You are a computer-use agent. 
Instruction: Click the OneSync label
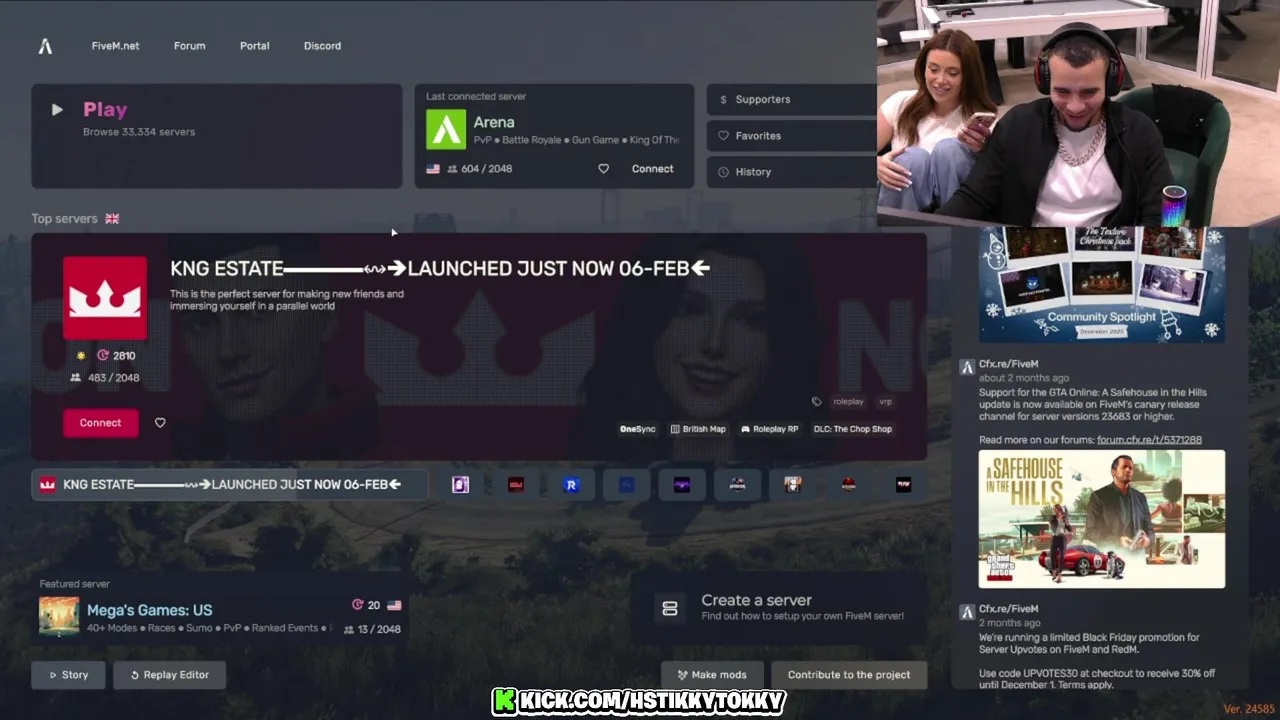tap(638, 429)
